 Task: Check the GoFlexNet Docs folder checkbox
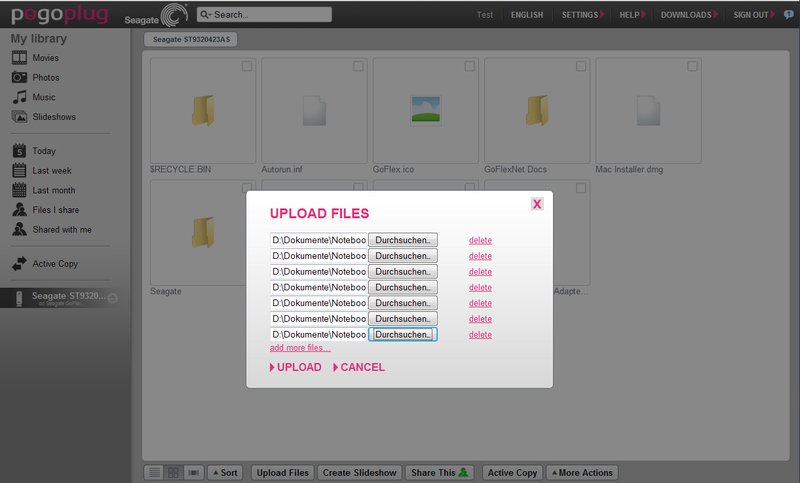click(x=581, y=66)
